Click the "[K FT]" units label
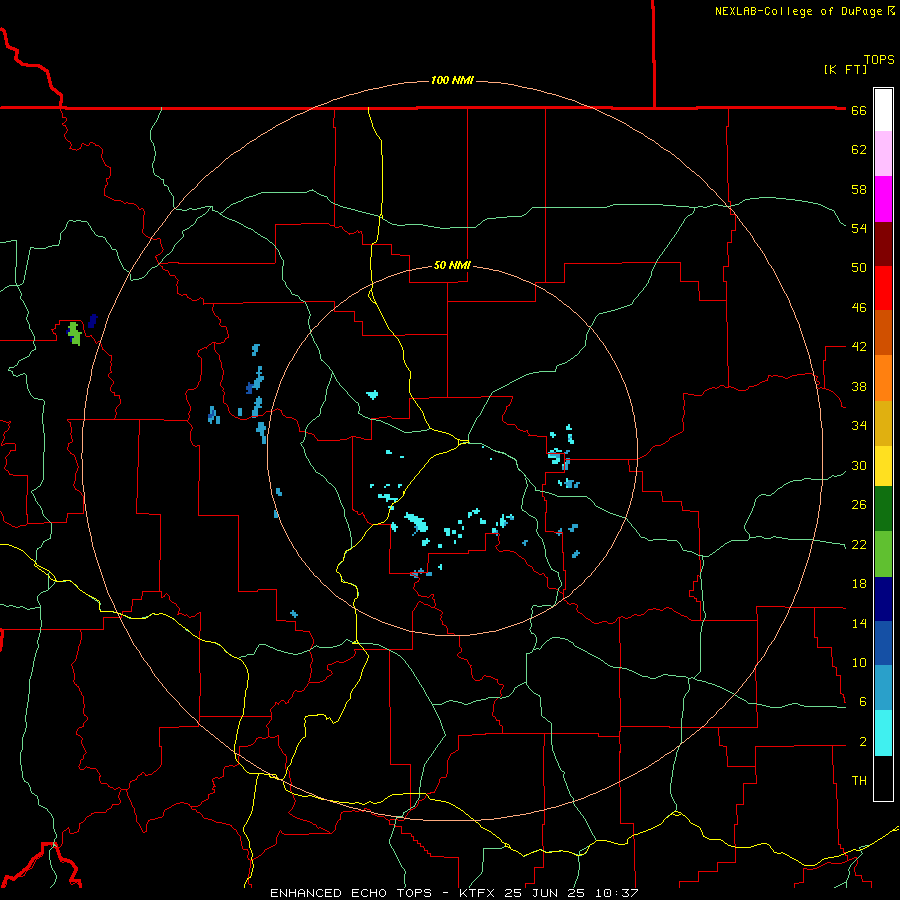The image size is (900, 900). click(845, 69)
